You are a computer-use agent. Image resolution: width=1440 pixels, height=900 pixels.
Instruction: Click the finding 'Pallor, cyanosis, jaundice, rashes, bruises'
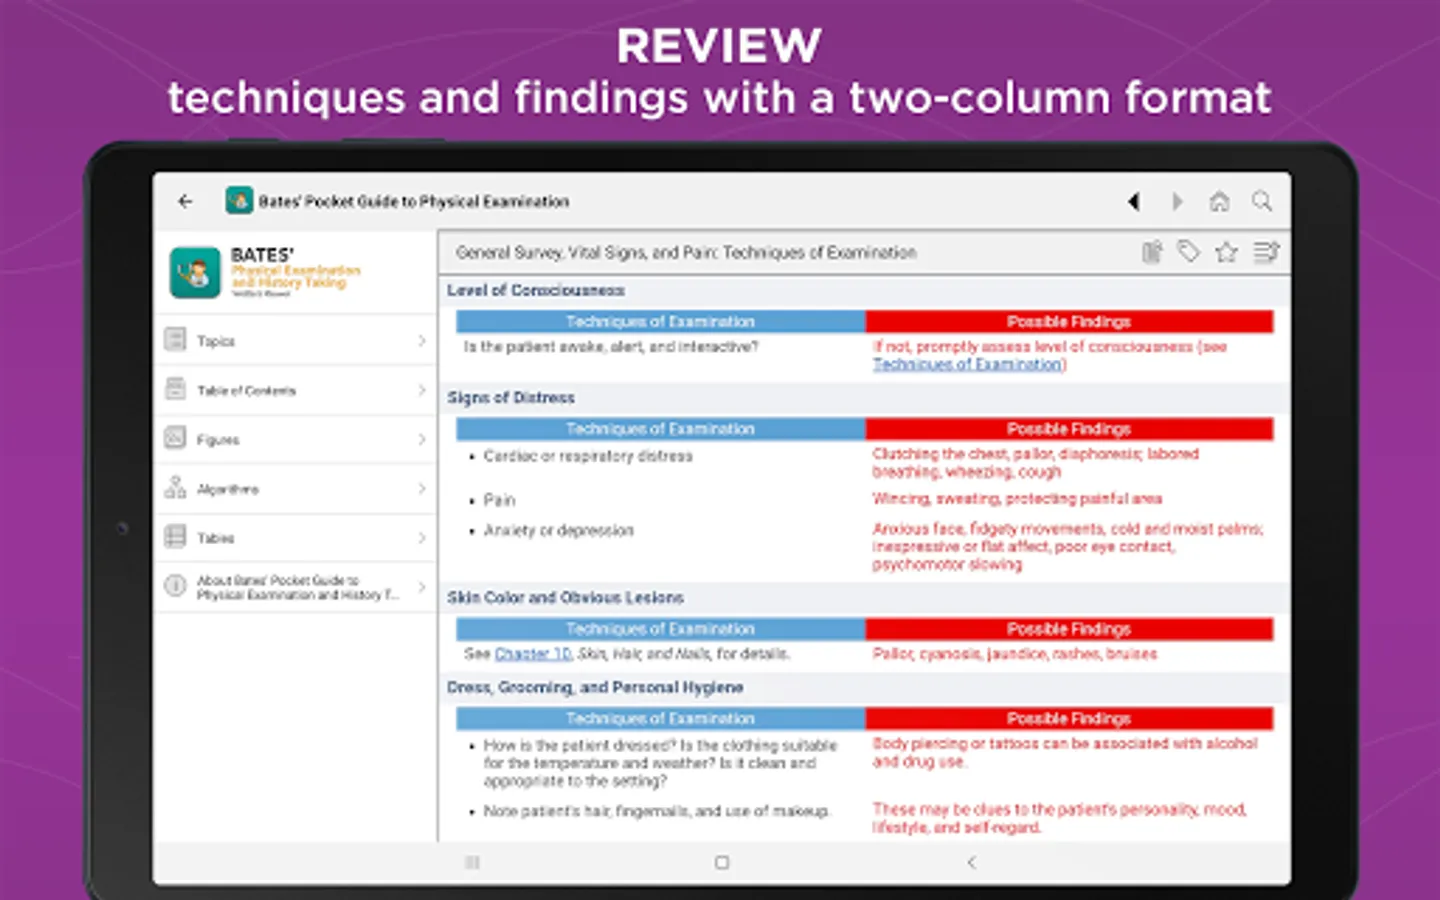pyautogui.click(x=1014, y=654)
